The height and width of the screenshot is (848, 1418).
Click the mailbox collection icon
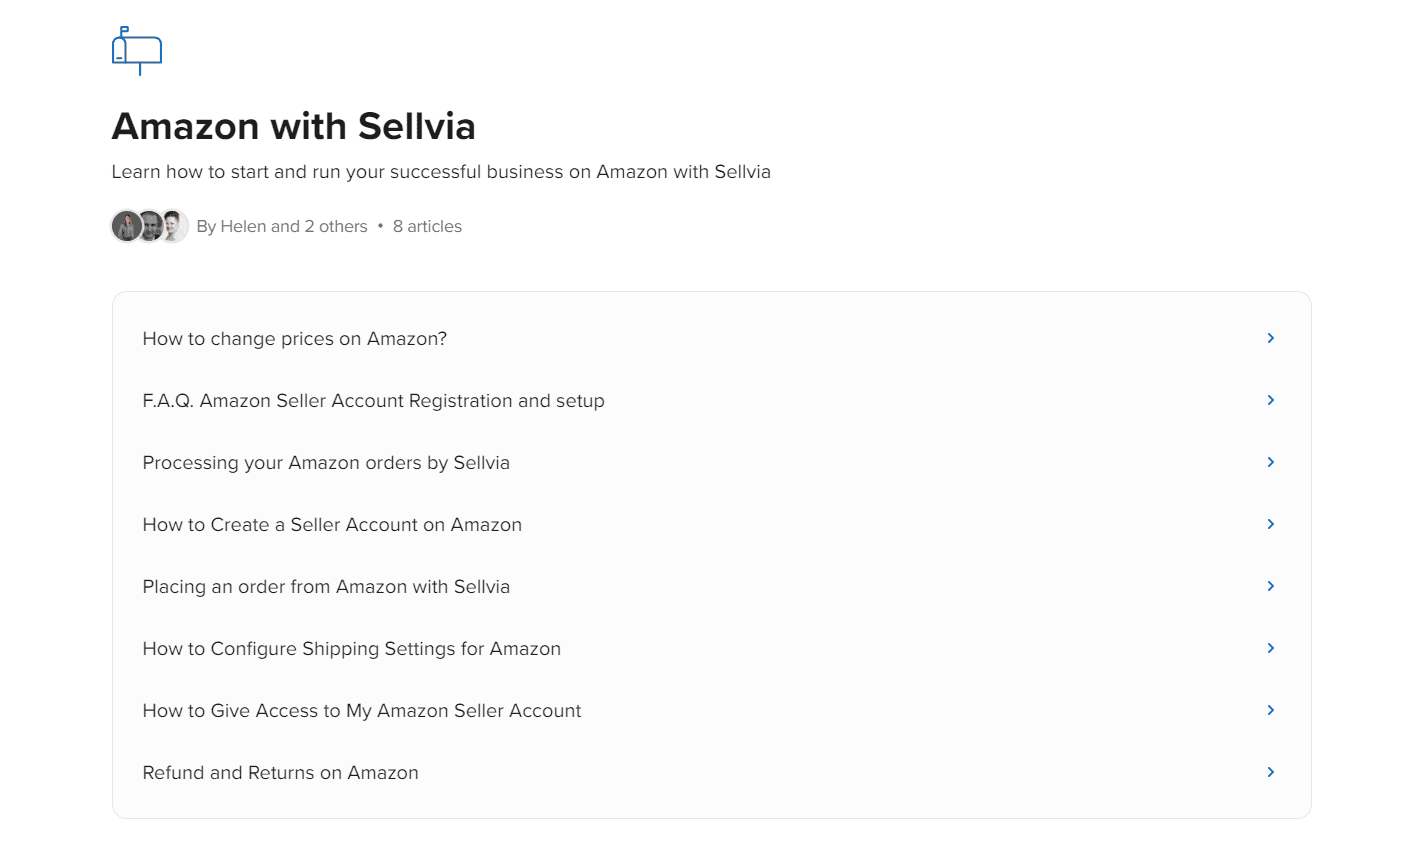(x=137, y=51)
